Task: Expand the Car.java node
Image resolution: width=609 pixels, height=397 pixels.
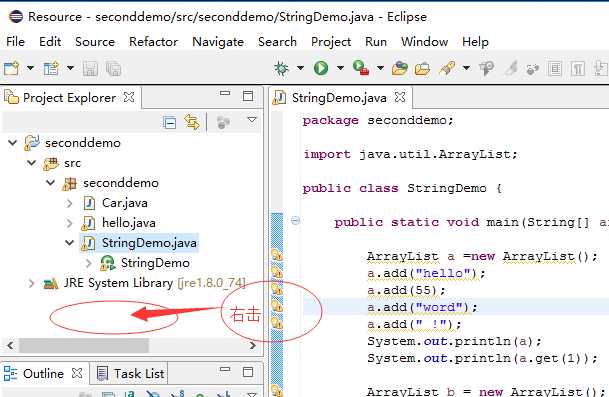Action: click(x=70, y=203)
